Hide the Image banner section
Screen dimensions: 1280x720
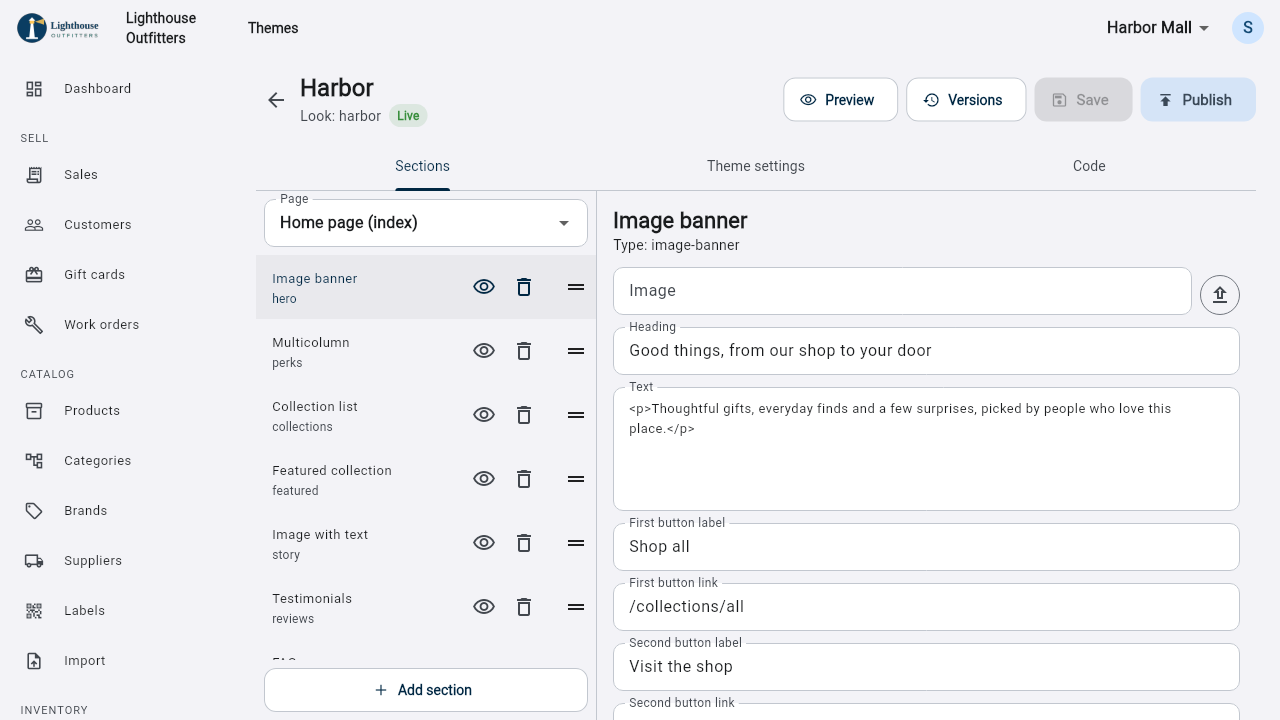pyautogui.click(x=484, y=287)
